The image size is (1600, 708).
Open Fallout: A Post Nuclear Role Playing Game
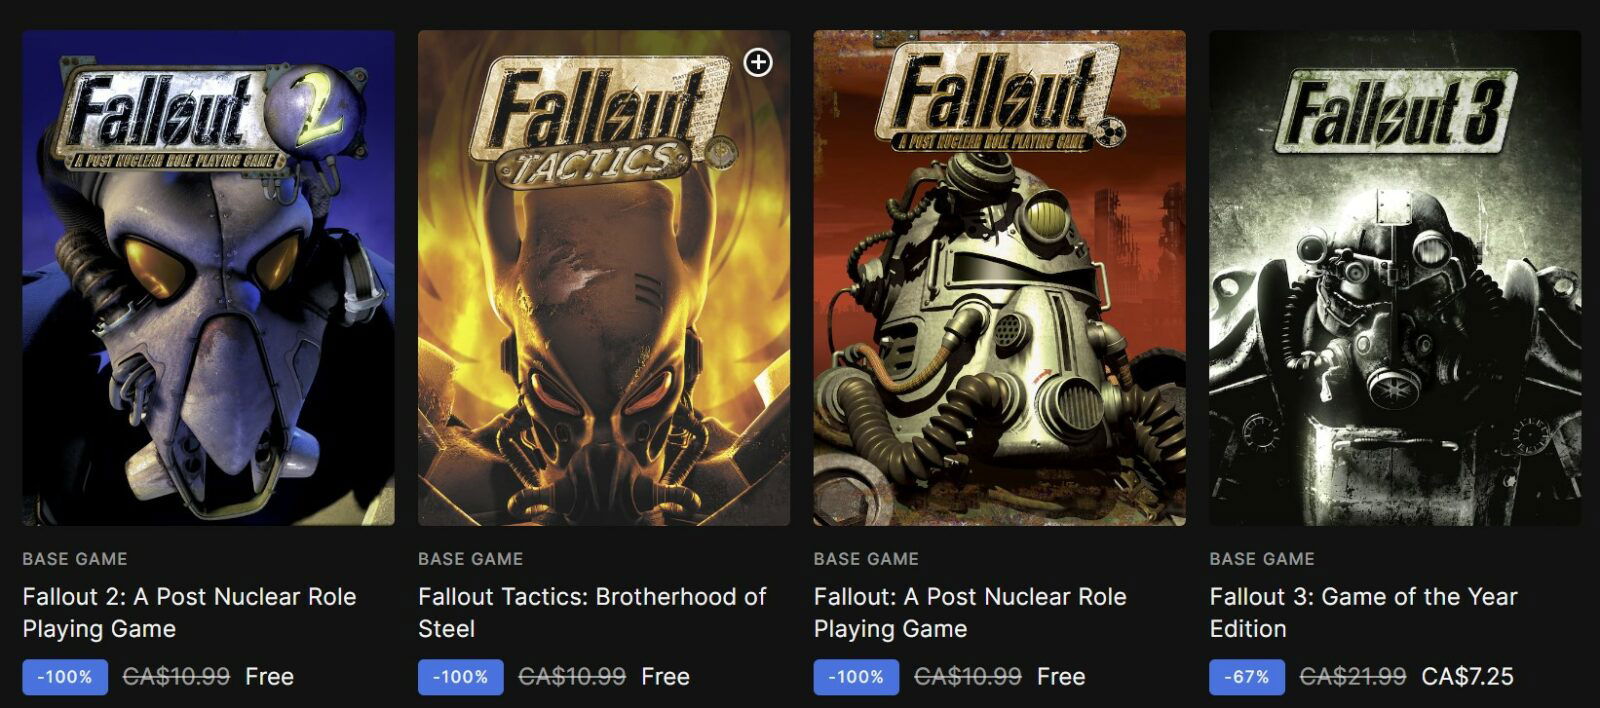click(x=970, y=612)
